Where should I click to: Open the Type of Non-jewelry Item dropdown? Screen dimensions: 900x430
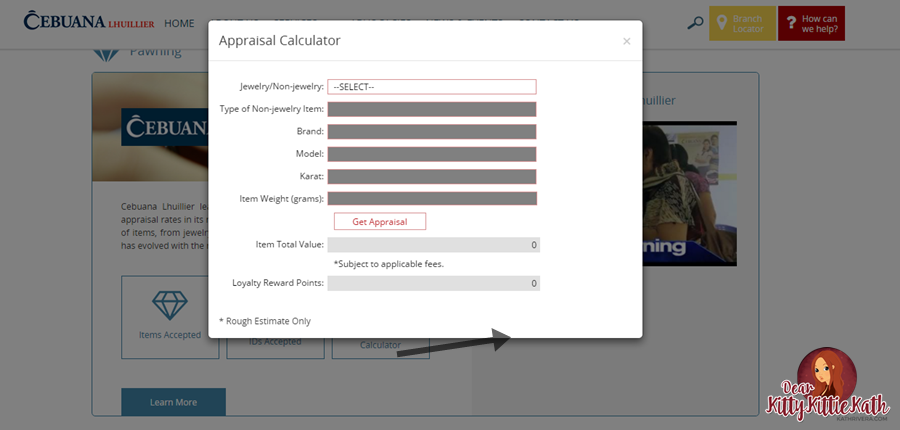pyautogui.click(x=432, y=109)
